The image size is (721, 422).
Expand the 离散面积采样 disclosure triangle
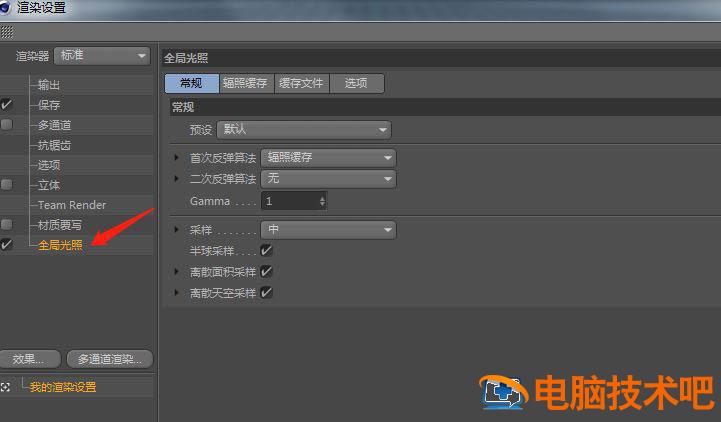pyautogui.click(x=177, y=272)
